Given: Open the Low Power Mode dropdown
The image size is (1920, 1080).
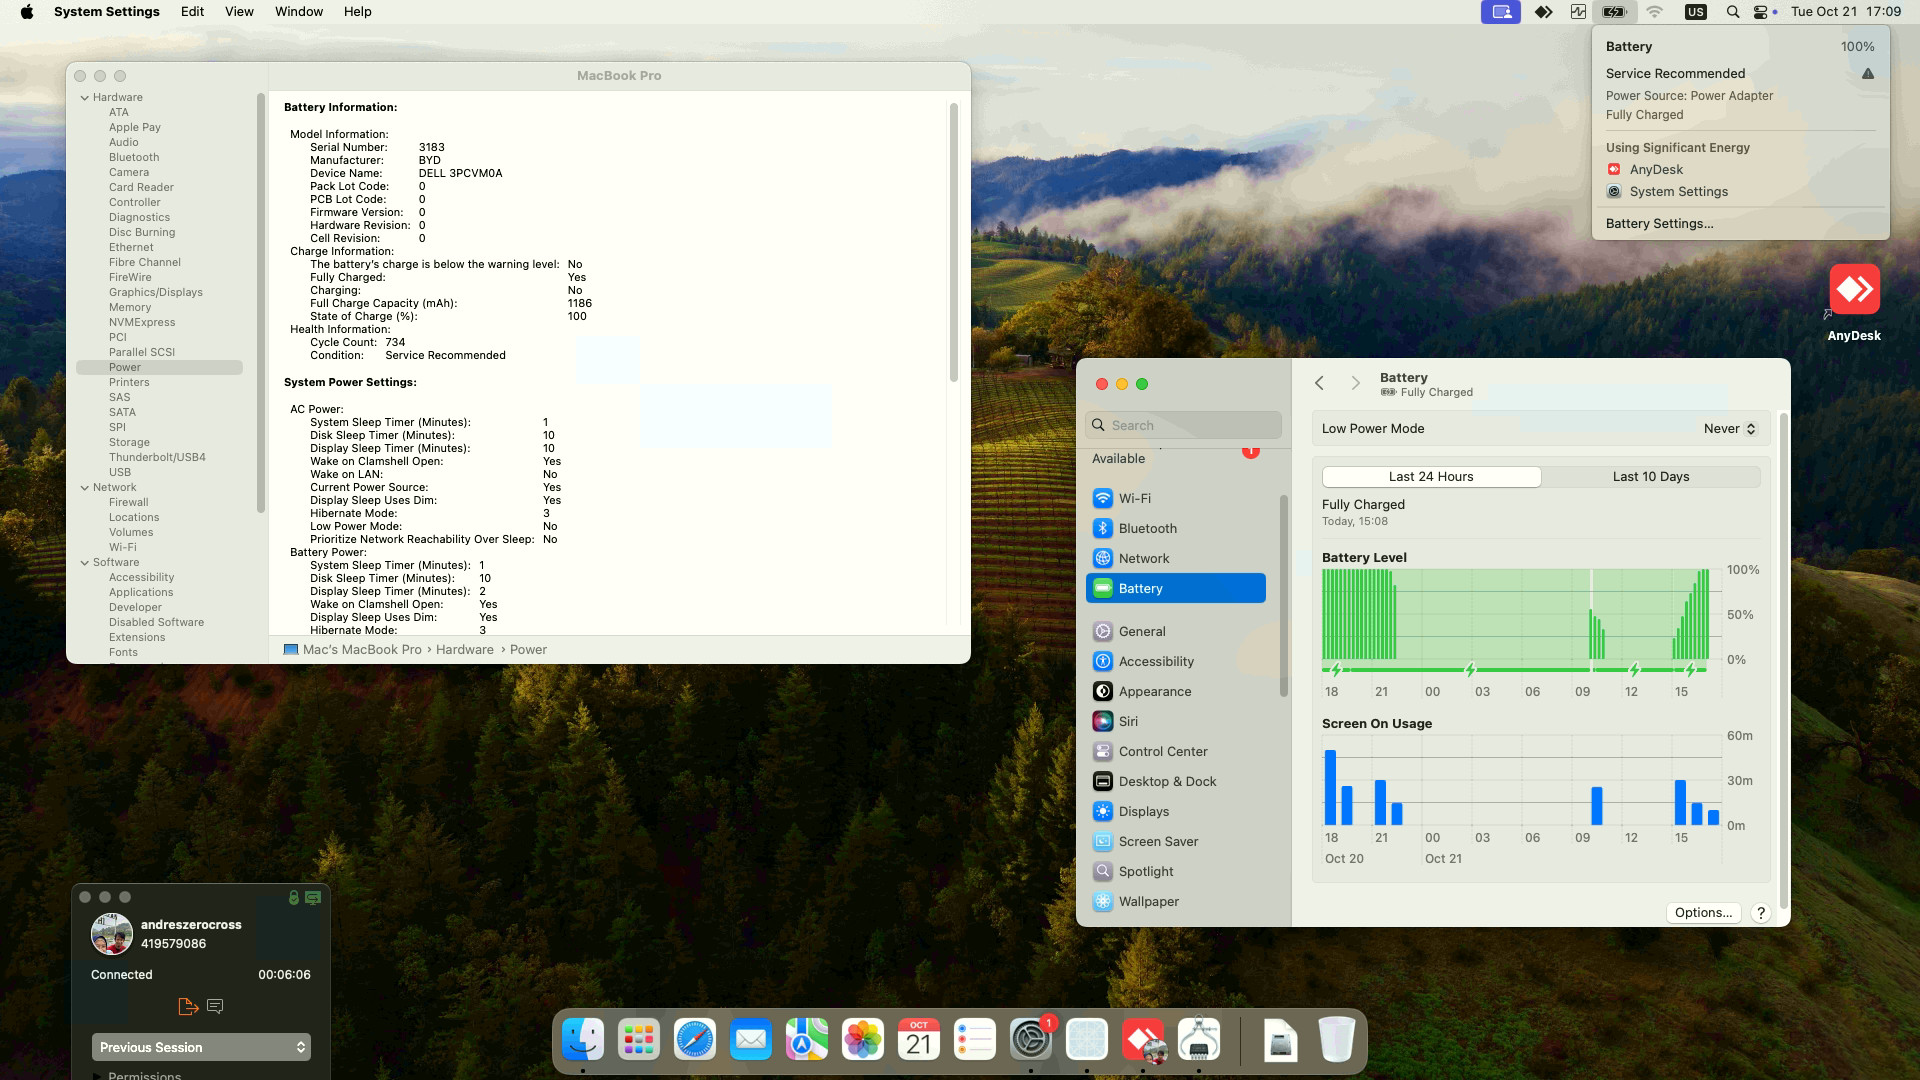Looking at the screenshot, I should 1730,428.
